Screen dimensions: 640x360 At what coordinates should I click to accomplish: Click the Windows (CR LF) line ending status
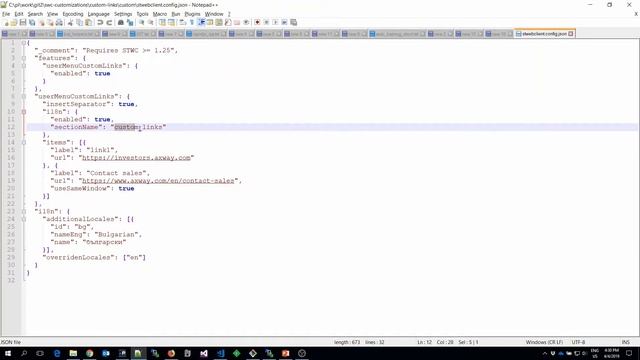coord(544,342)
